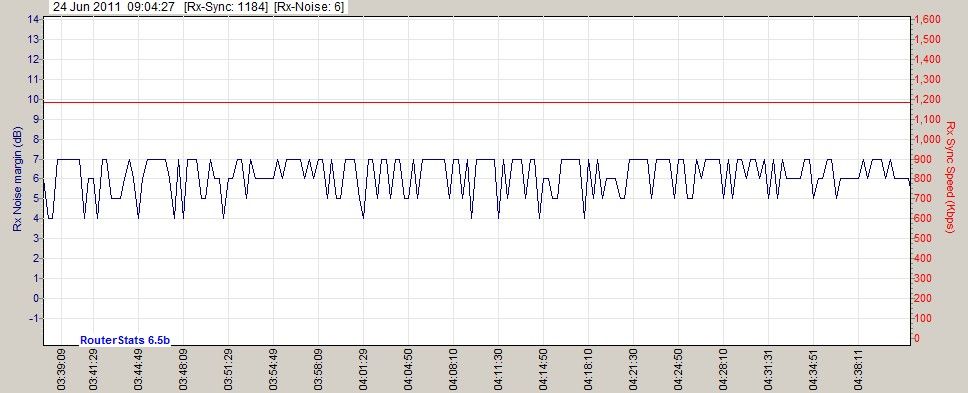The width and height of the screenshot is (968, 393).
Task: Click the time label 04:04:50
Action: click(409, 370)
